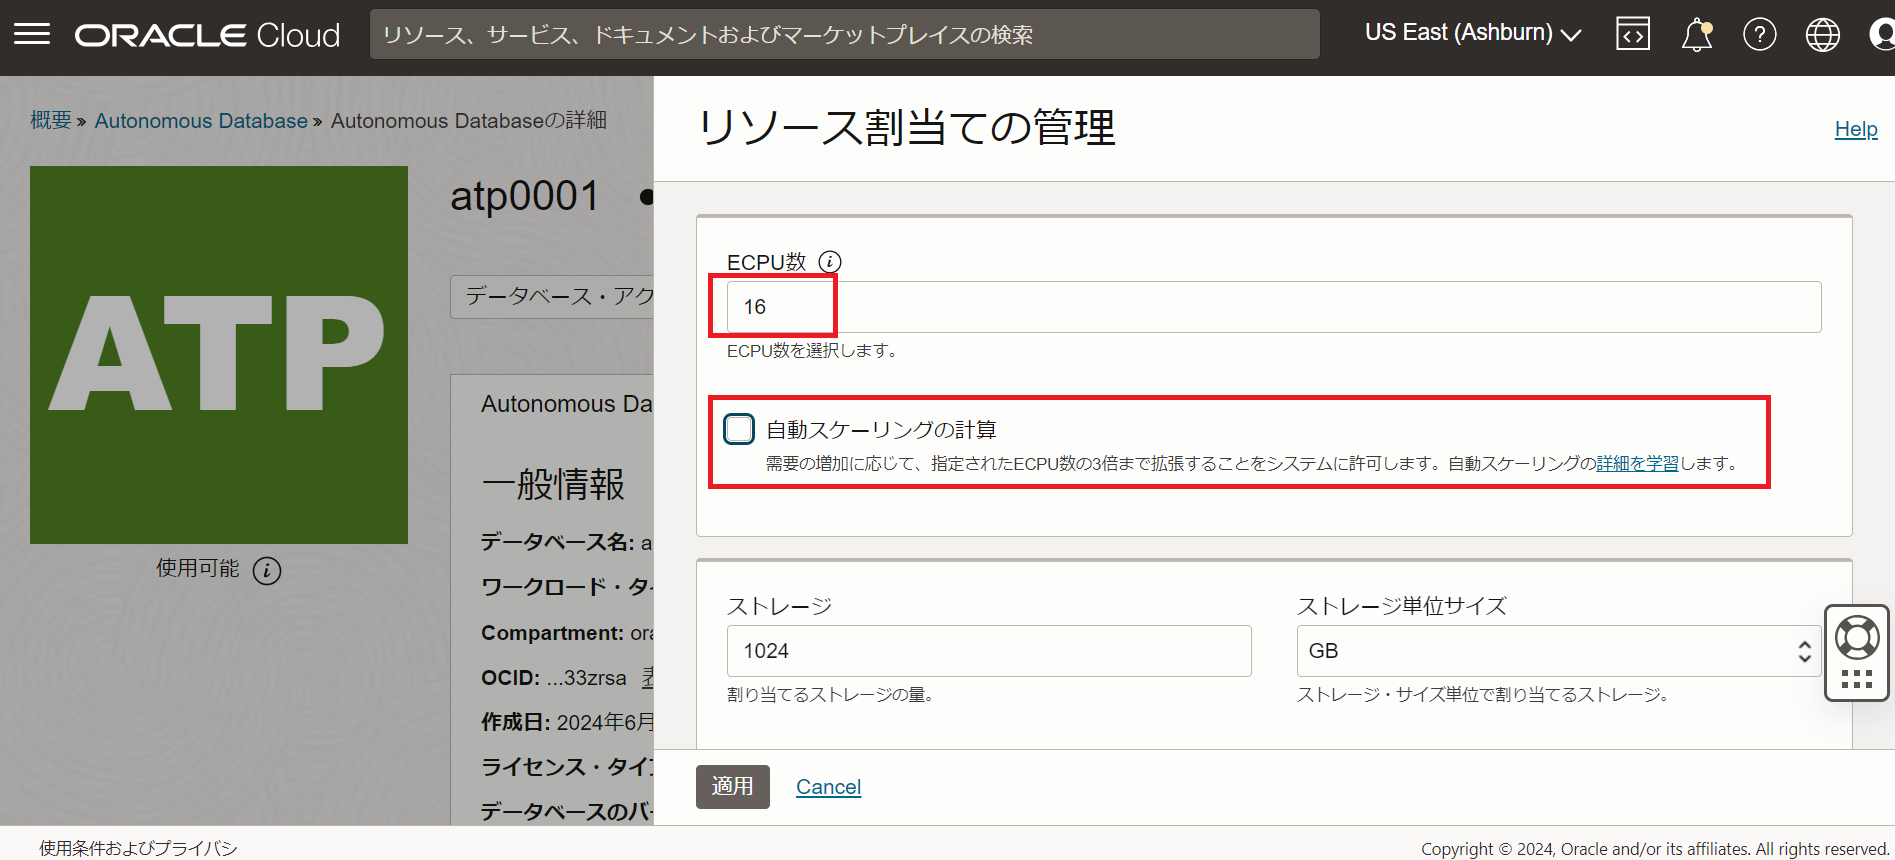Expand the US East (Ashburn) region dropdown
The width and height of the screenshot is (1895, 860).
coord(1472,33)
